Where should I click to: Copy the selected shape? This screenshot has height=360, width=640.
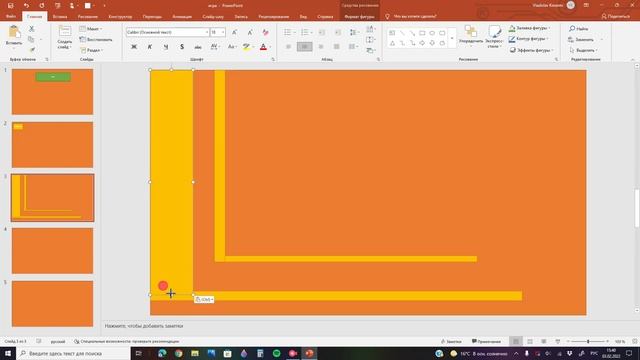31,39
